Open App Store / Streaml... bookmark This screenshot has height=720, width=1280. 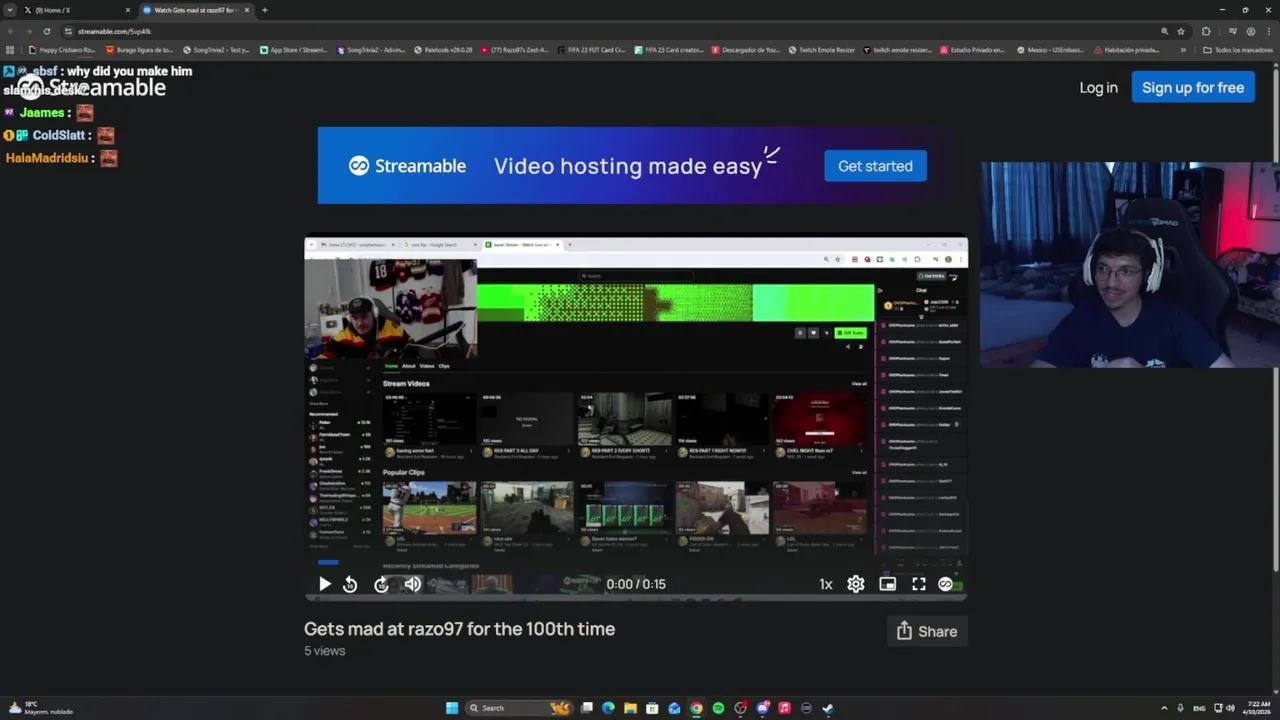tap(293, 50)
